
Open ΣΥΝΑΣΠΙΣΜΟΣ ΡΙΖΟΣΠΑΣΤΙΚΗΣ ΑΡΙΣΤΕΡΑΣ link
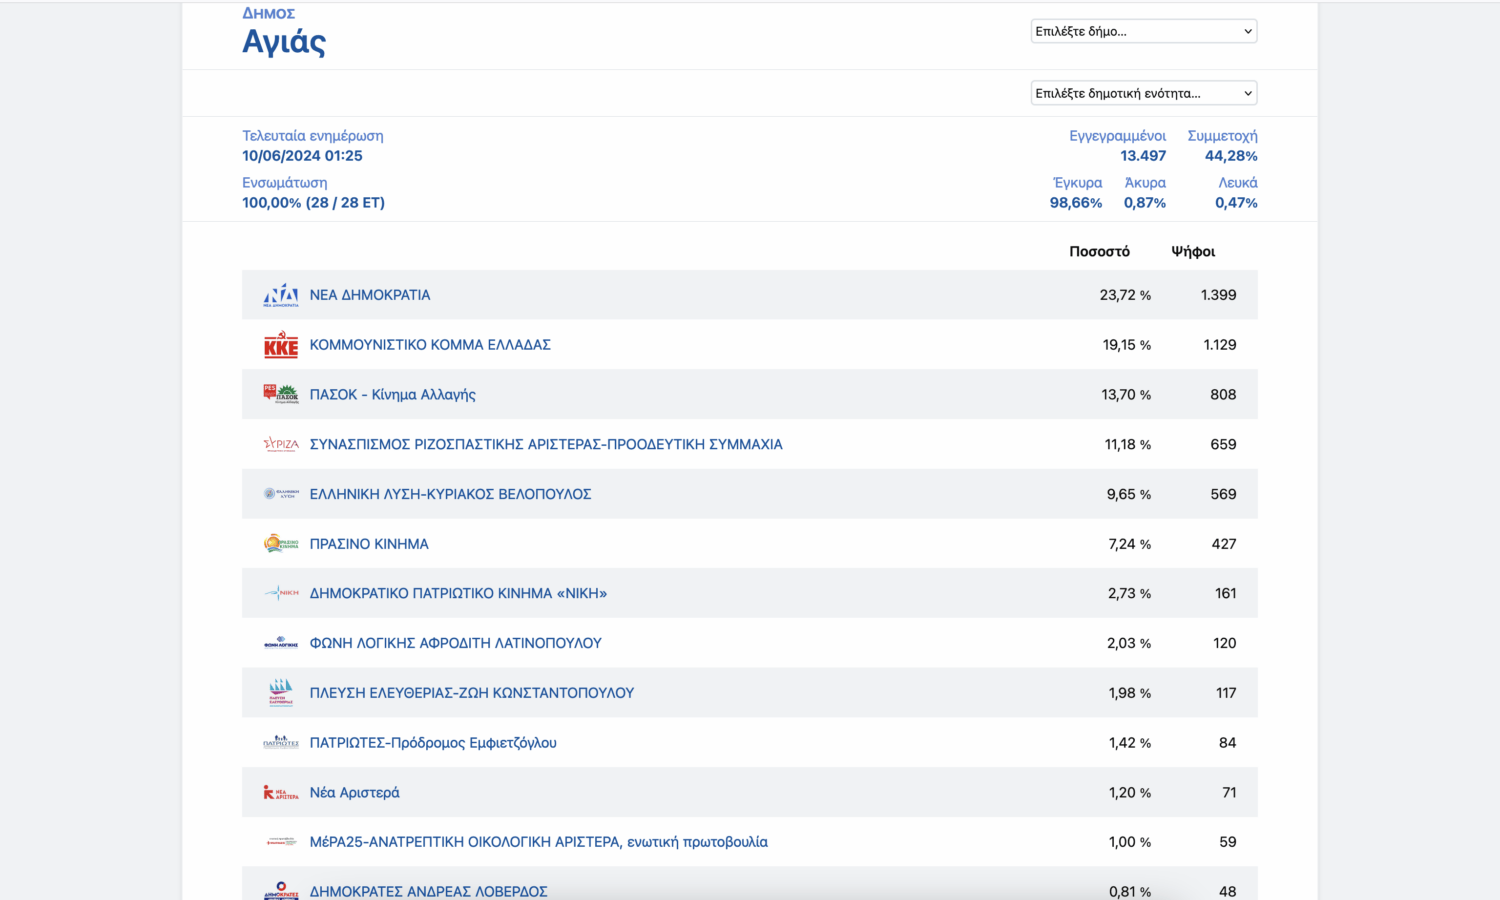click(x=546, y=444)
